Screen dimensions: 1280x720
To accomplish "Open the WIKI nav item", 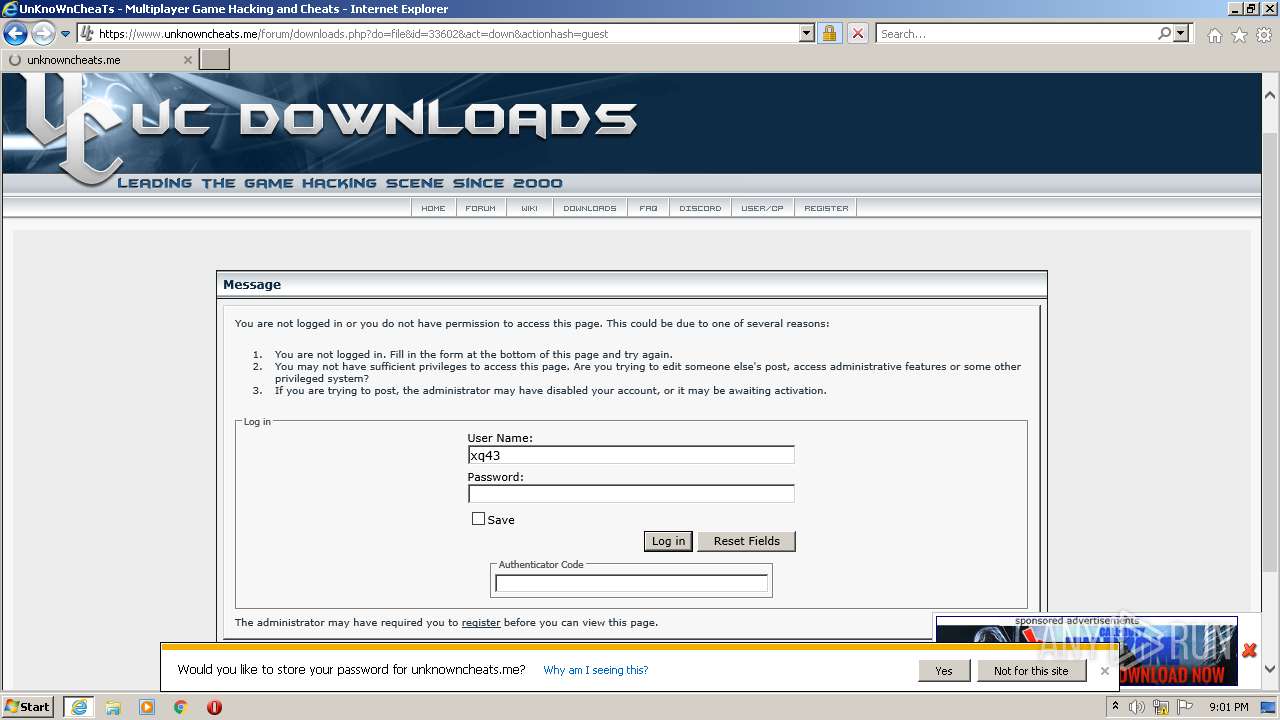I will 529,208.
